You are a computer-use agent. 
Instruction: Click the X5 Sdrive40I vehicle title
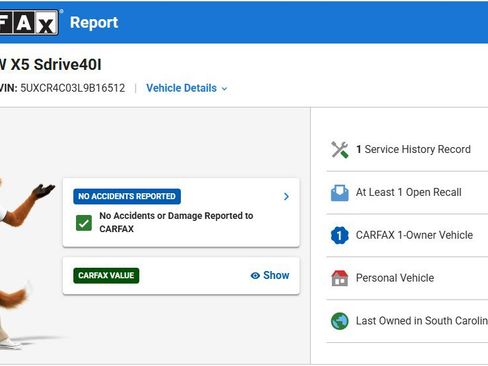(x=56, y=65)
